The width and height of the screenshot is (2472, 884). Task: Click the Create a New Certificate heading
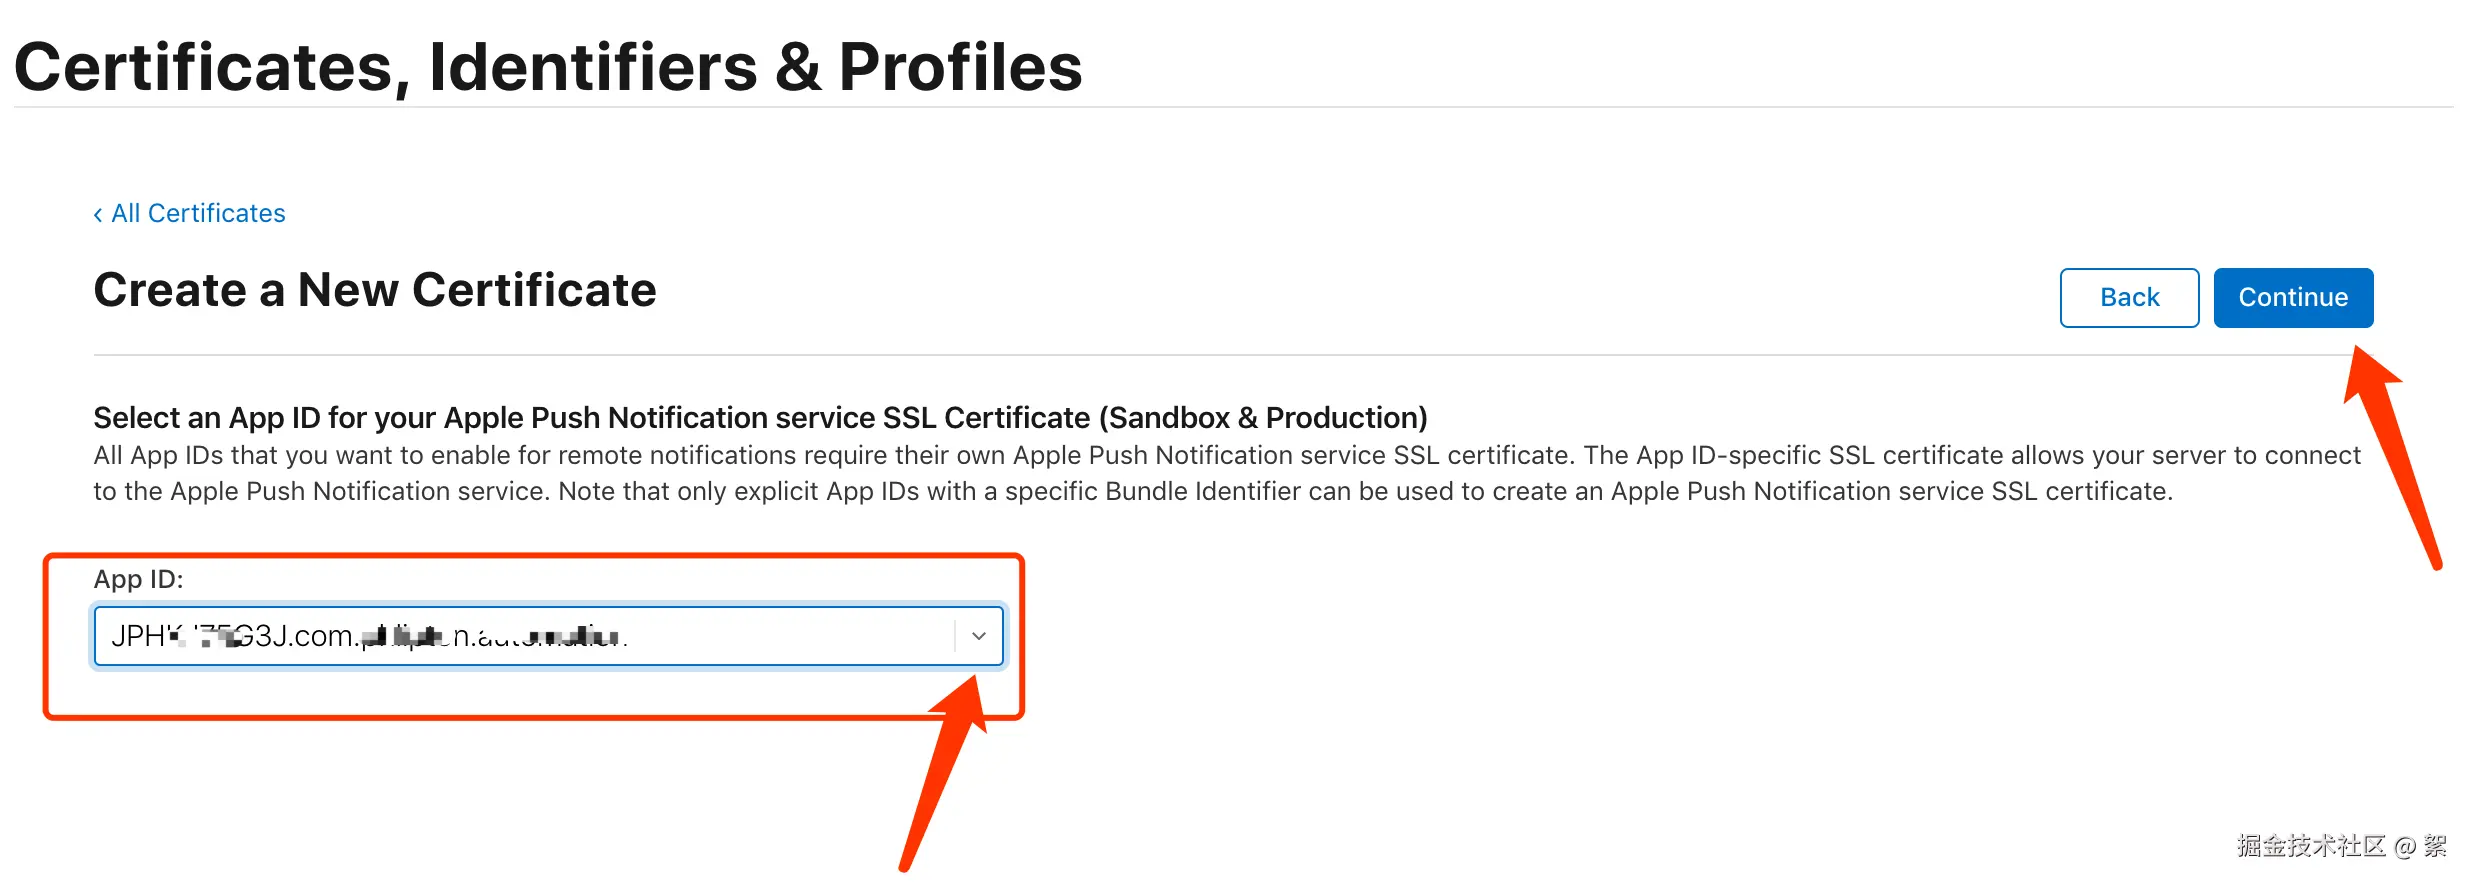(x=375, y=290)
